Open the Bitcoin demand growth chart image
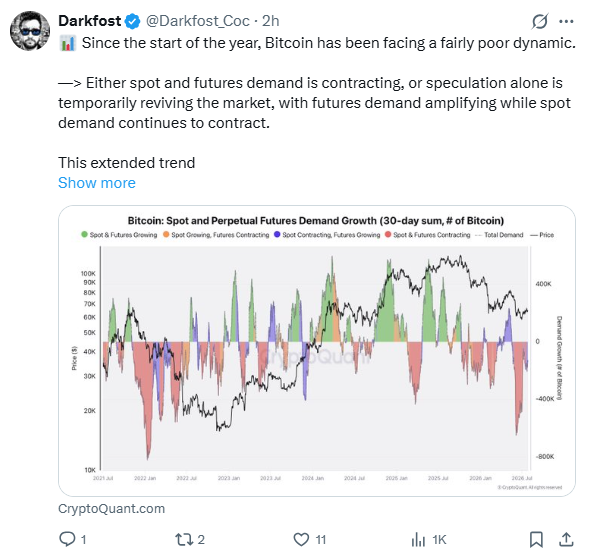Image resolution: width=589 pixels, height=555 pixels. pyautogui.click(x=317, y=351)
